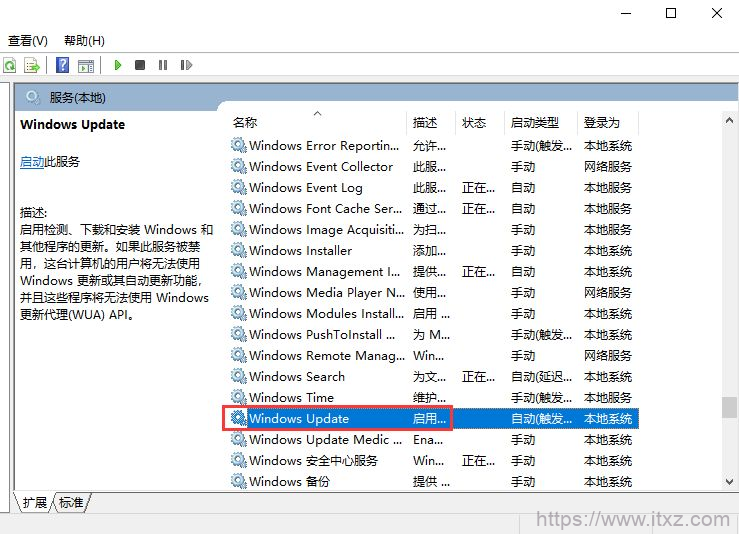Close the Services window

(717, 13)
